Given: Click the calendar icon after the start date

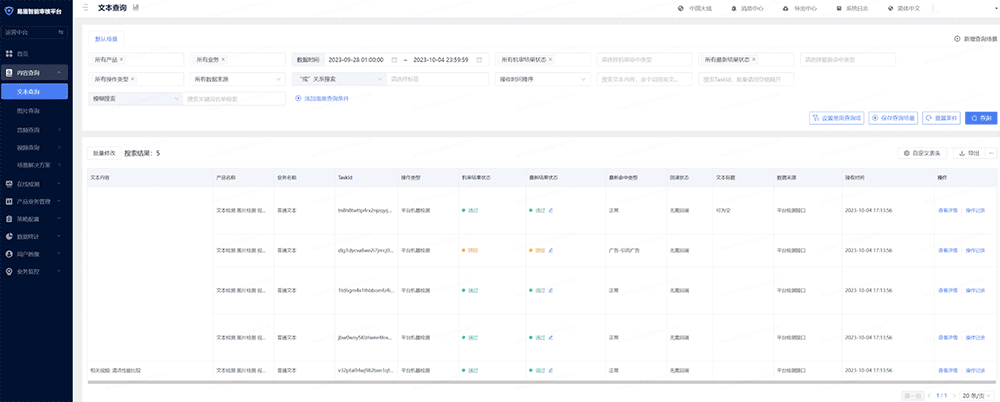Looking at the screenshot, I should [394, 59].
